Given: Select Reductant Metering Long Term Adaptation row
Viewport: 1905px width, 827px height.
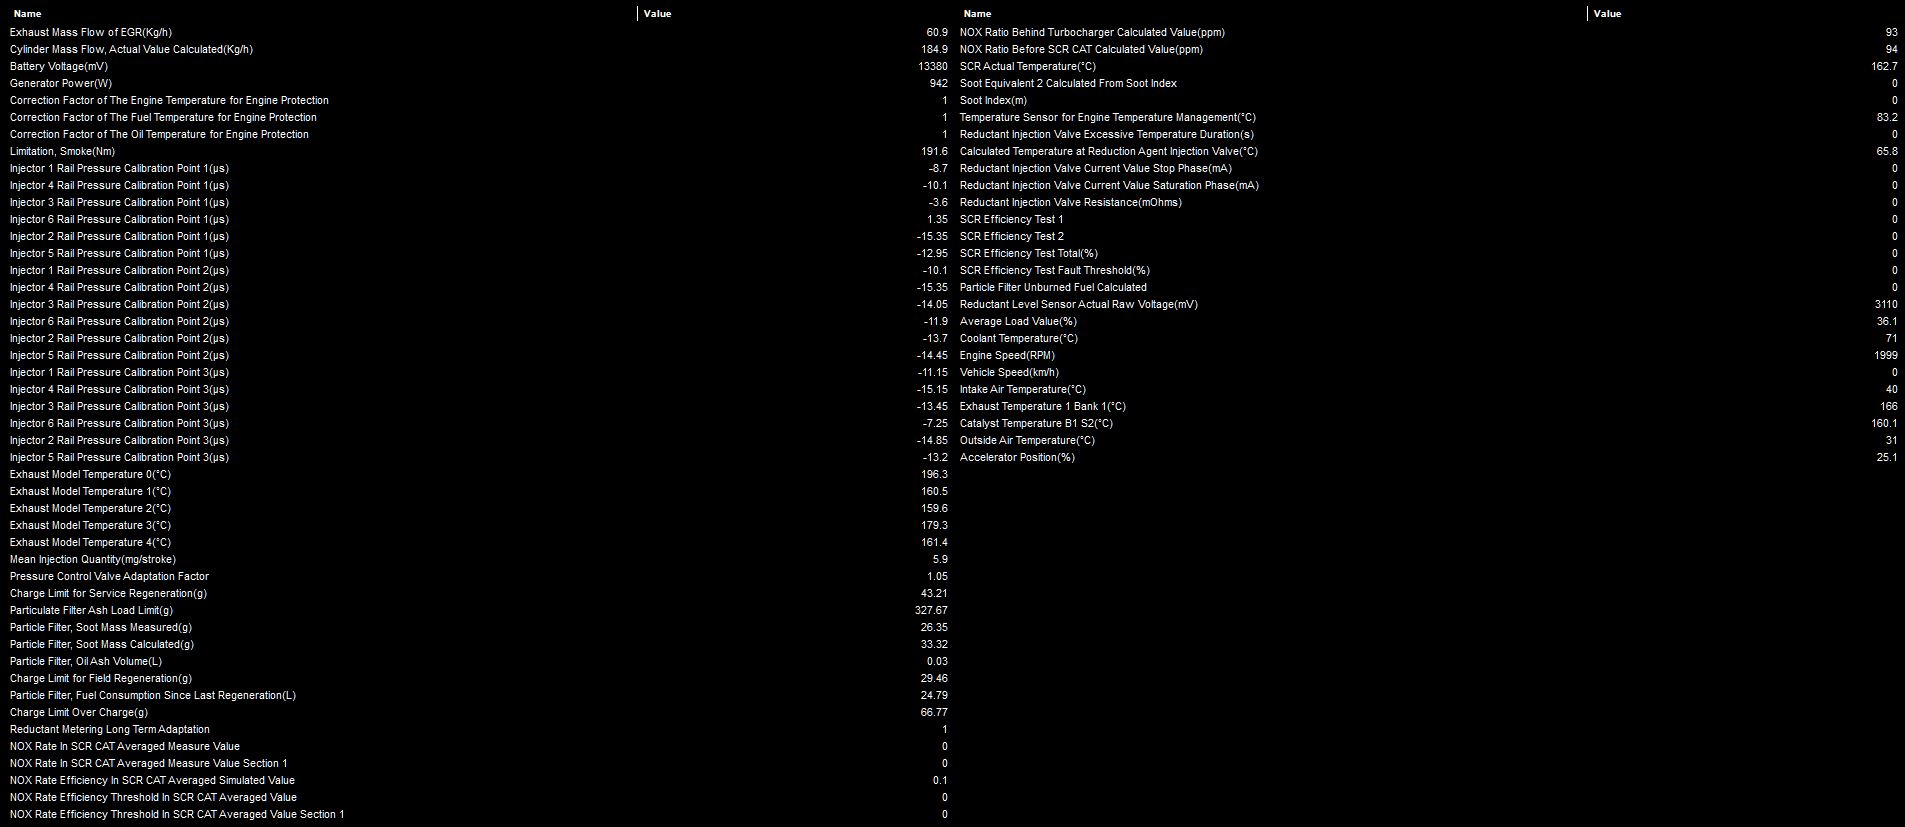Looking at the screenshot, I should [x=478, y=729].
